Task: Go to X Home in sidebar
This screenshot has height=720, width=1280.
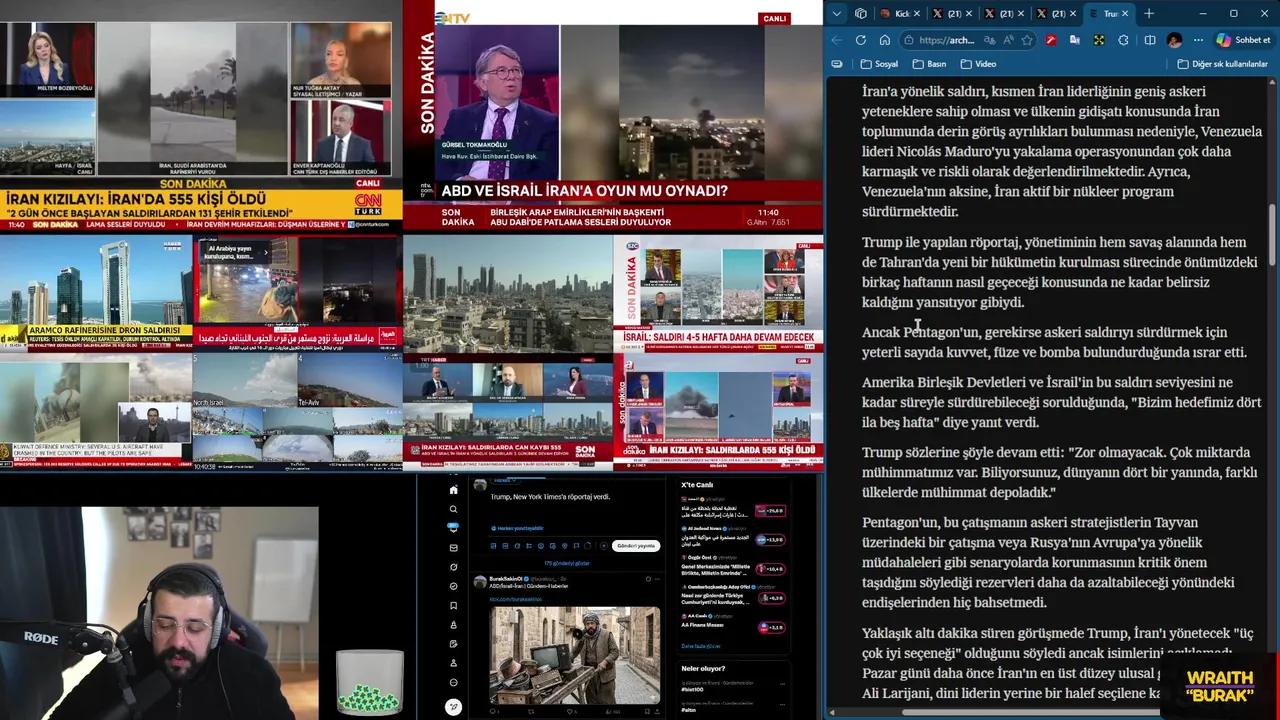Action: 453,490
